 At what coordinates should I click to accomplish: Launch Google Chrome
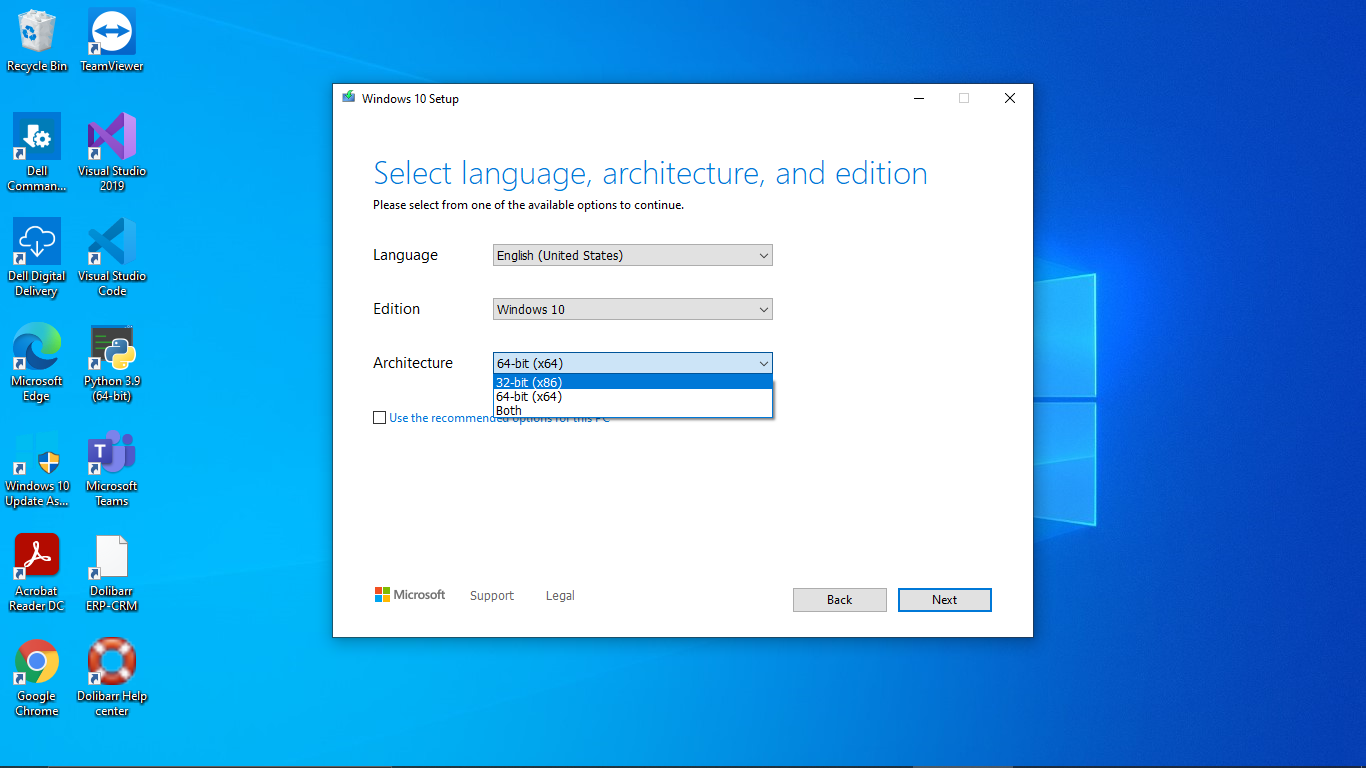[37, 662]
